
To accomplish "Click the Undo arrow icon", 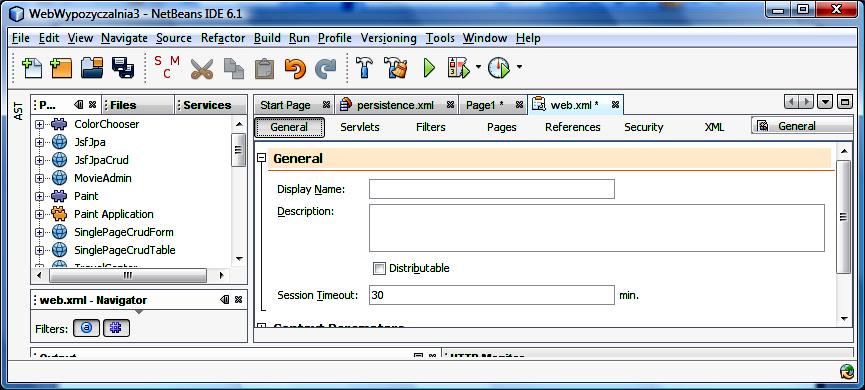I will (x=295, y=69).
